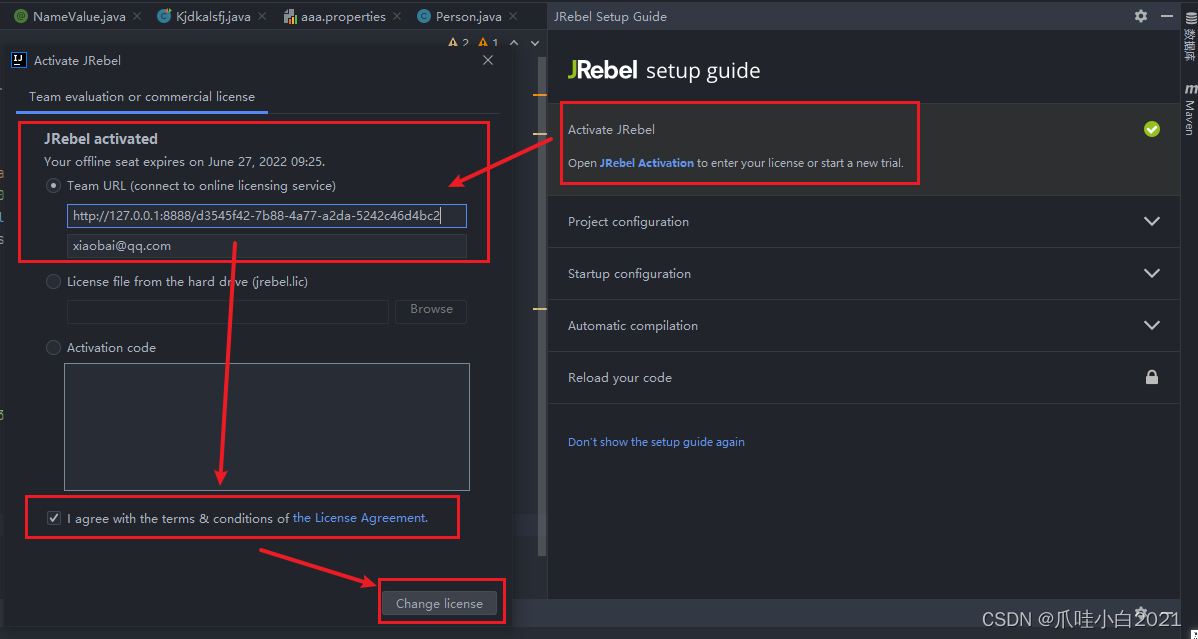Click Don't show the setup guide again

pyautogui.click(x=656, y=442)
